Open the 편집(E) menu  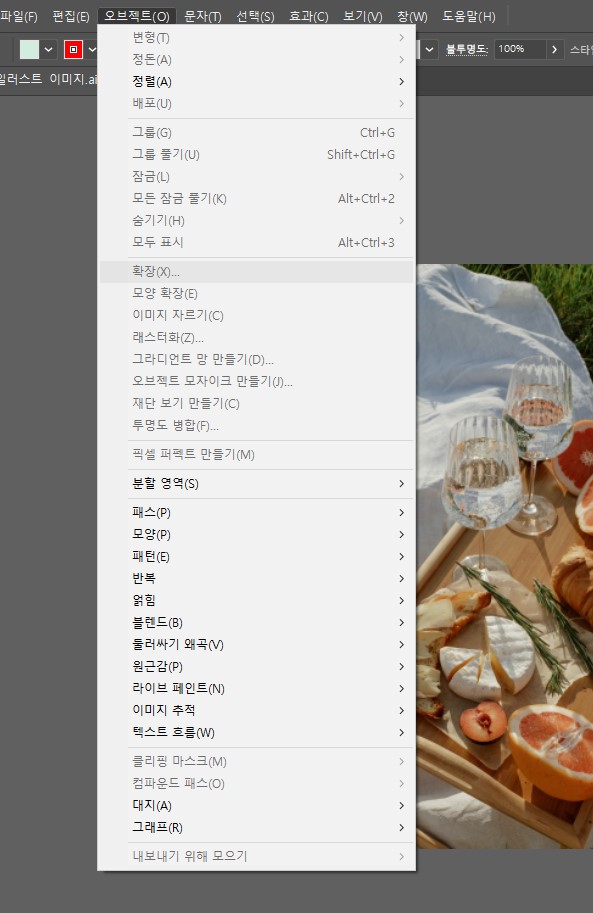click(x=71, y=16)
